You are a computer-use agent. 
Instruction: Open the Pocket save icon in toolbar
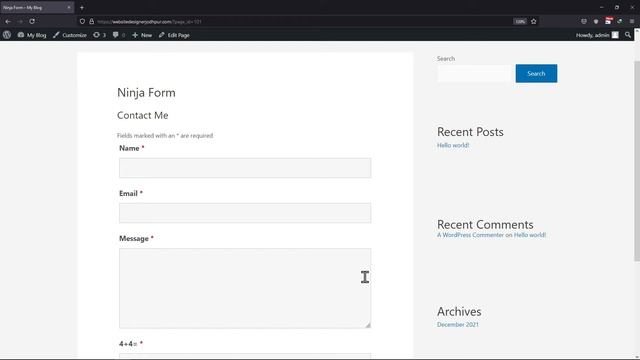[584, 21]
